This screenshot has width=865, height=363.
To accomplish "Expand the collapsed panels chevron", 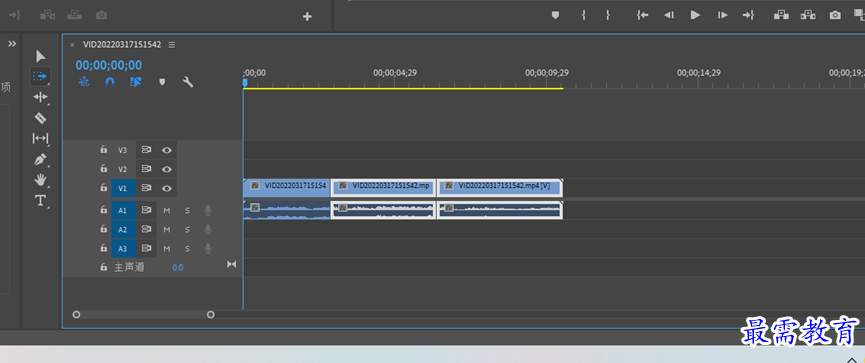I will pos(12,44).
